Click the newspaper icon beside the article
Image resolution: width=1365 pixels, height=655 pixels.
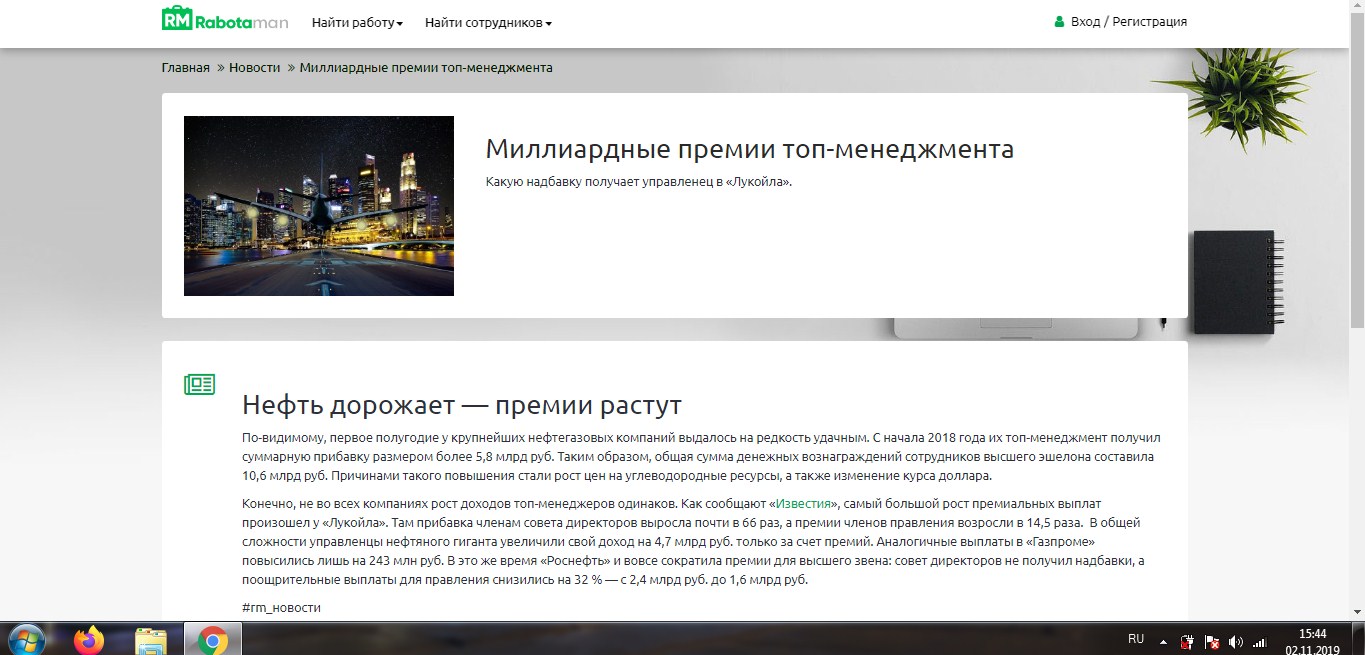200,384
